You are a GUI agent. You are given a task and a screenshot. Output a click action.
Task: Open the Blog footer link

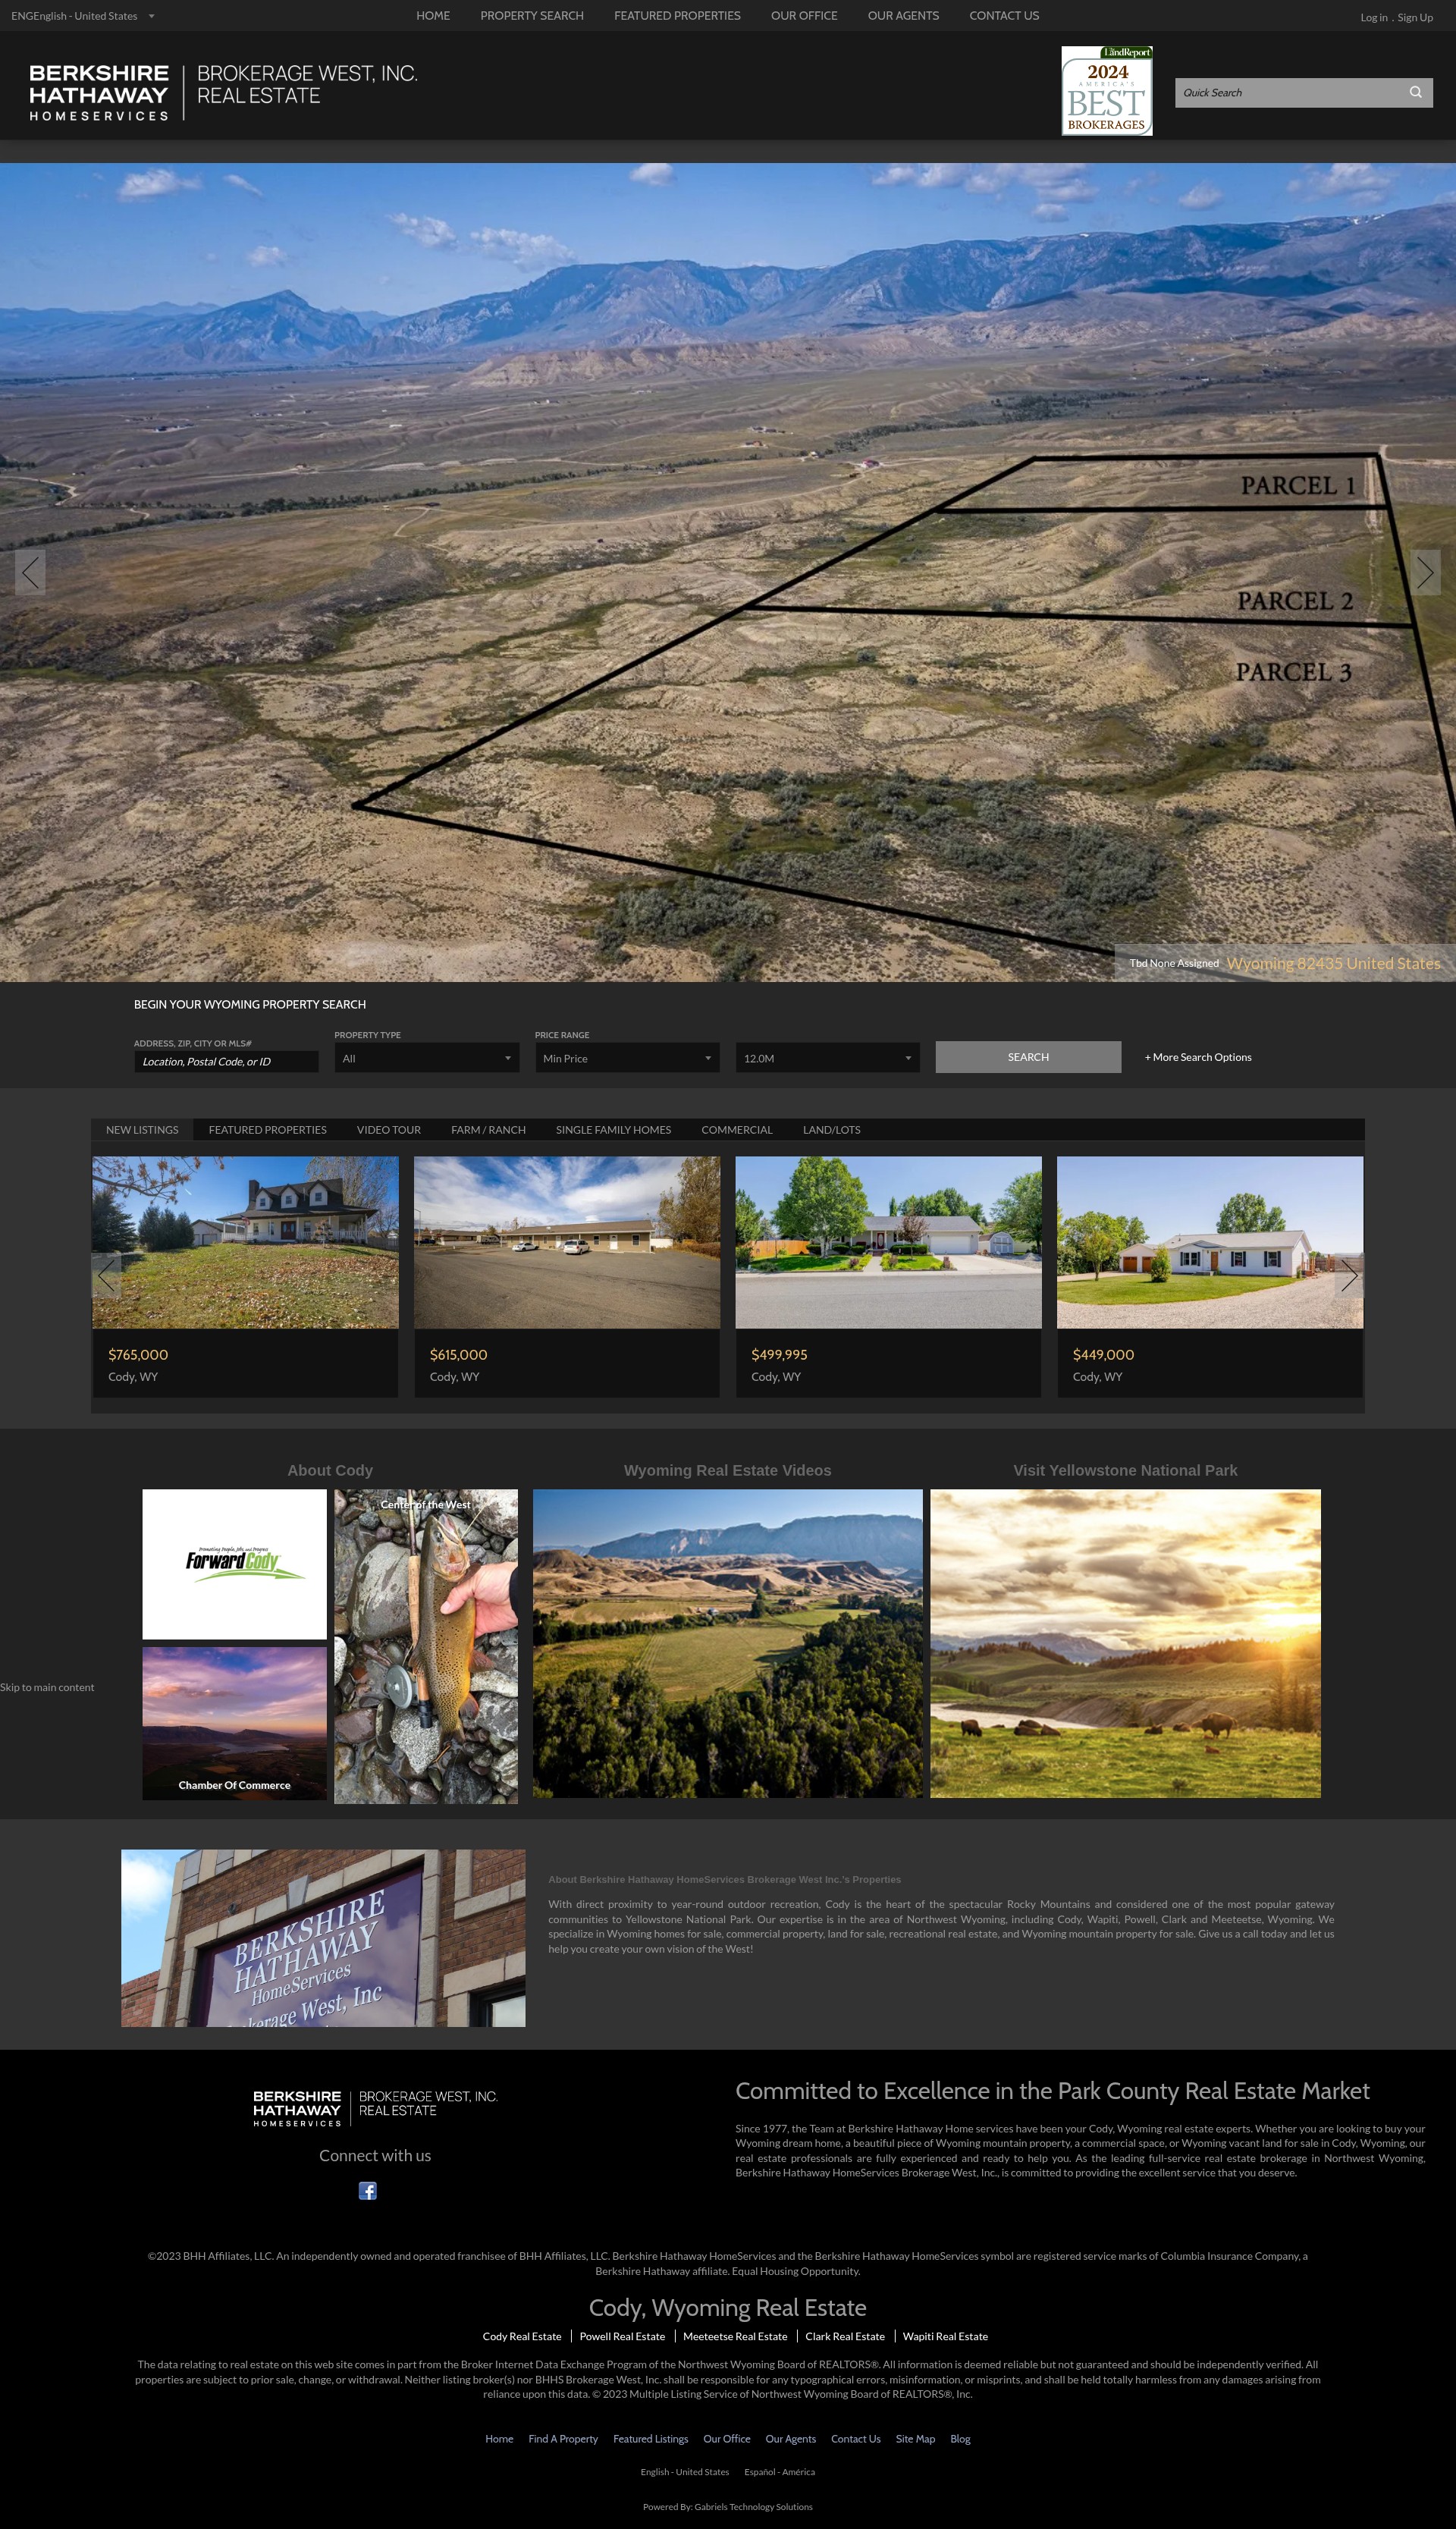960,2438
